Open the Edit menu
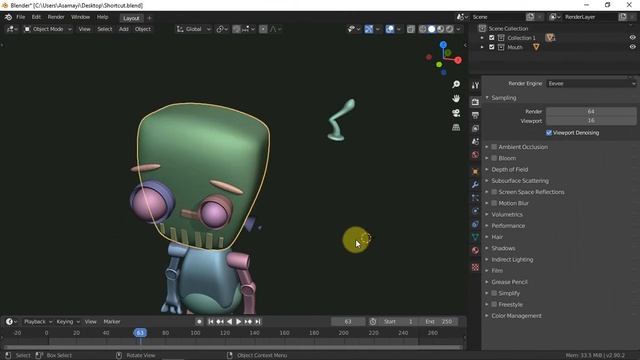This screenshot has height=360, width=640. (36, 17)
